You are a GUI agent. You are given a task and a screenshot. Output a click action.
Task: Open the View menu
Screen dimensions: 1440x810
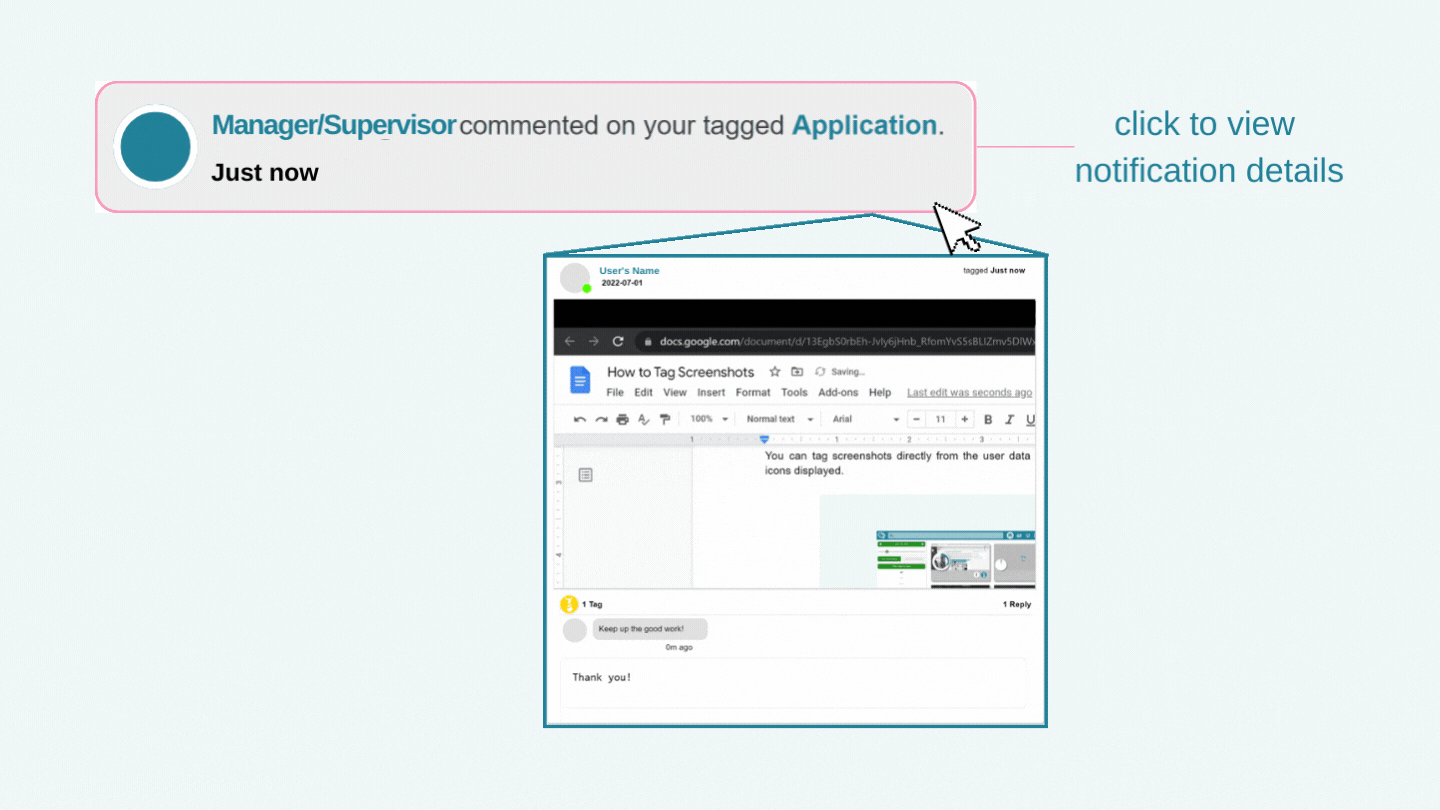click(675, 393)
